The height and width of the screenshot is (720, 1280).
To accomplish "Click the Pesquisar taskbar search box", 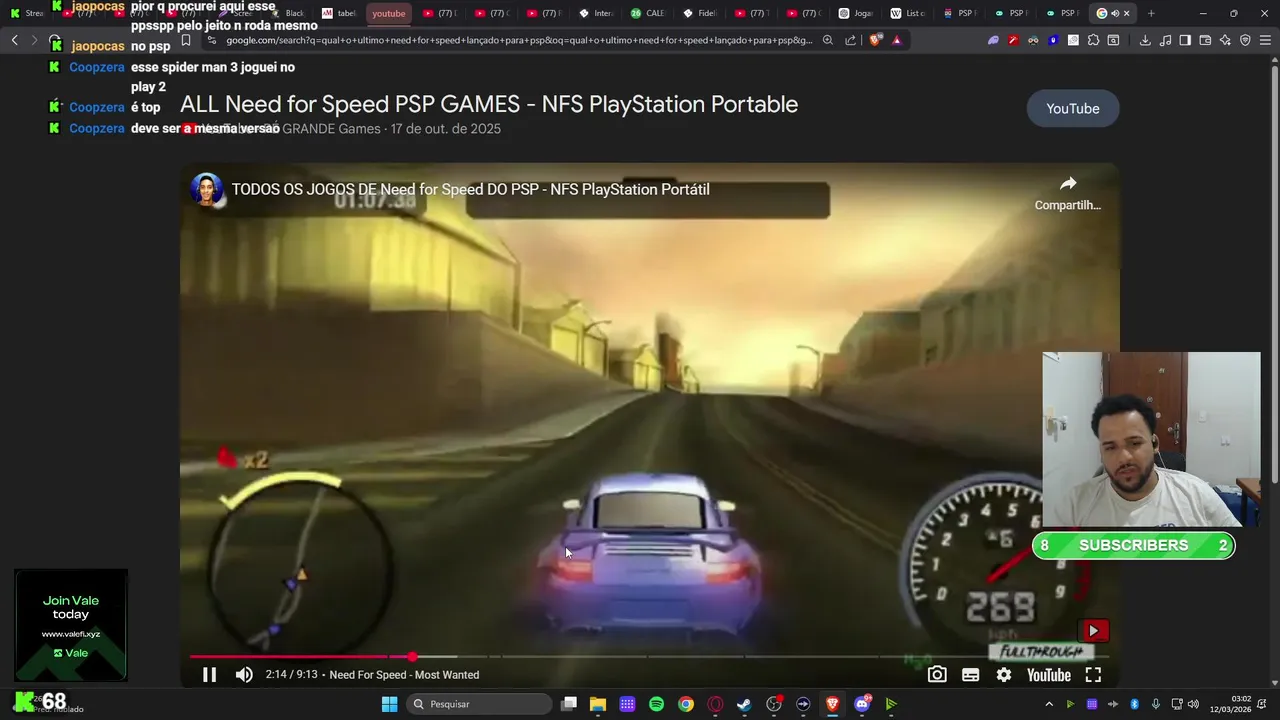I will click(x=479, y=704).
